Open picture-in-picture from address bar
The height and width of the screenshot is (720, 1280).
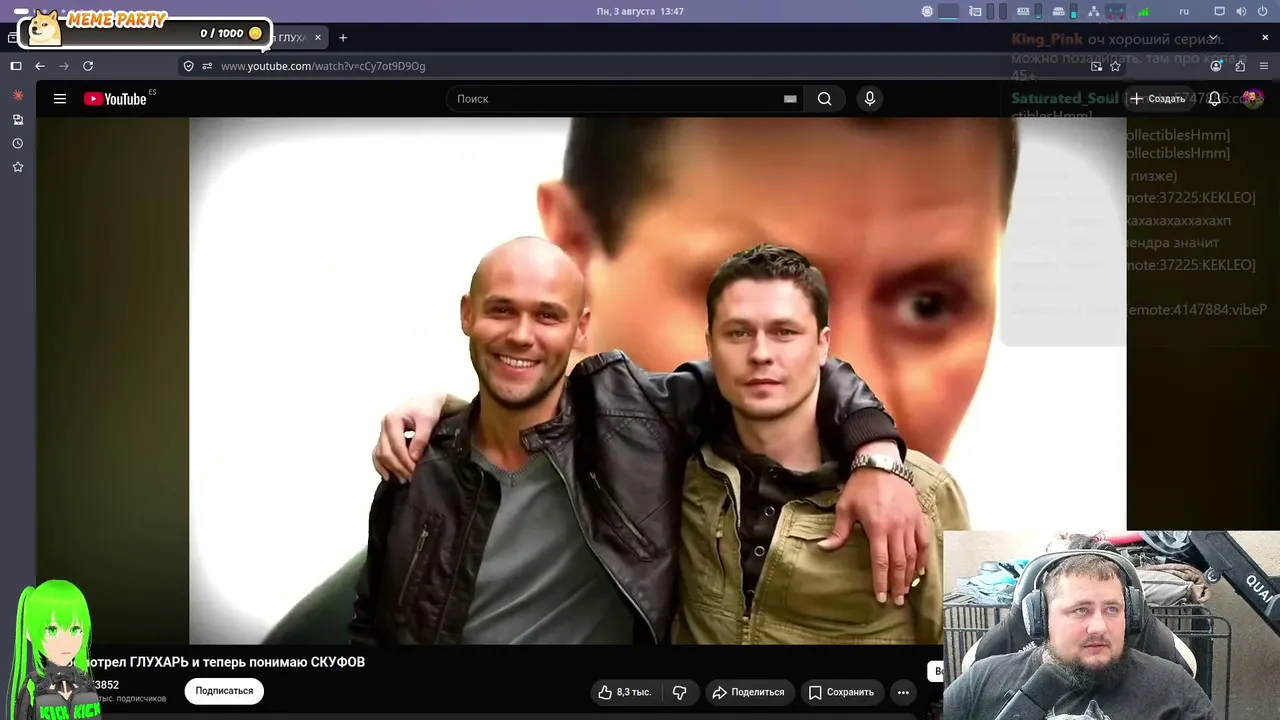click(1097, 66)
